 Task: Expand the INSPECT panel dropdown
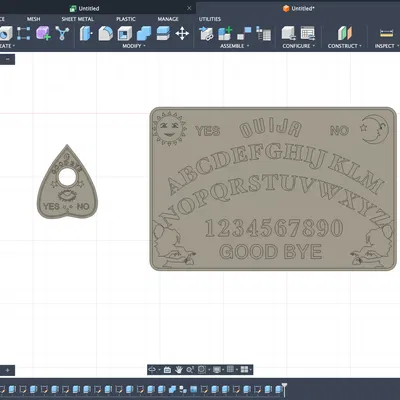[387, 46]
